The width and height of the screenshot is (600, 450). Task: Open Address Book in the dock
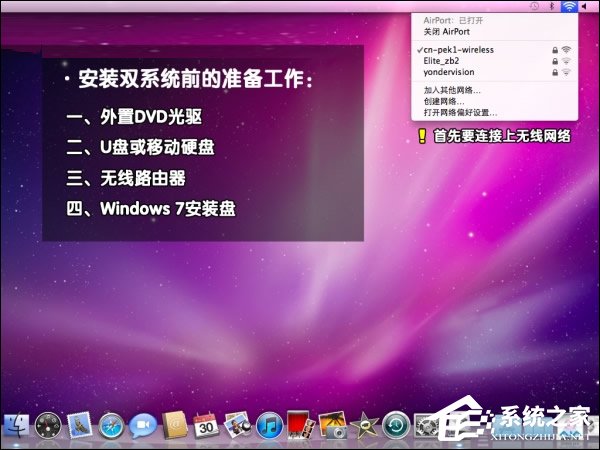[174, 427]
